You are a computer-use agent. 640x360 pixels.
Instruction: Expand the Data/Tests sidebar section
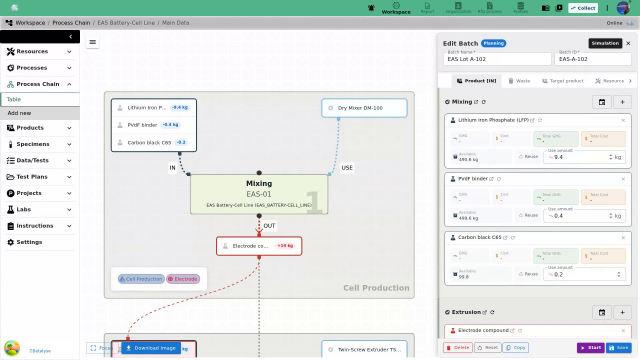[x=40, y=160]
